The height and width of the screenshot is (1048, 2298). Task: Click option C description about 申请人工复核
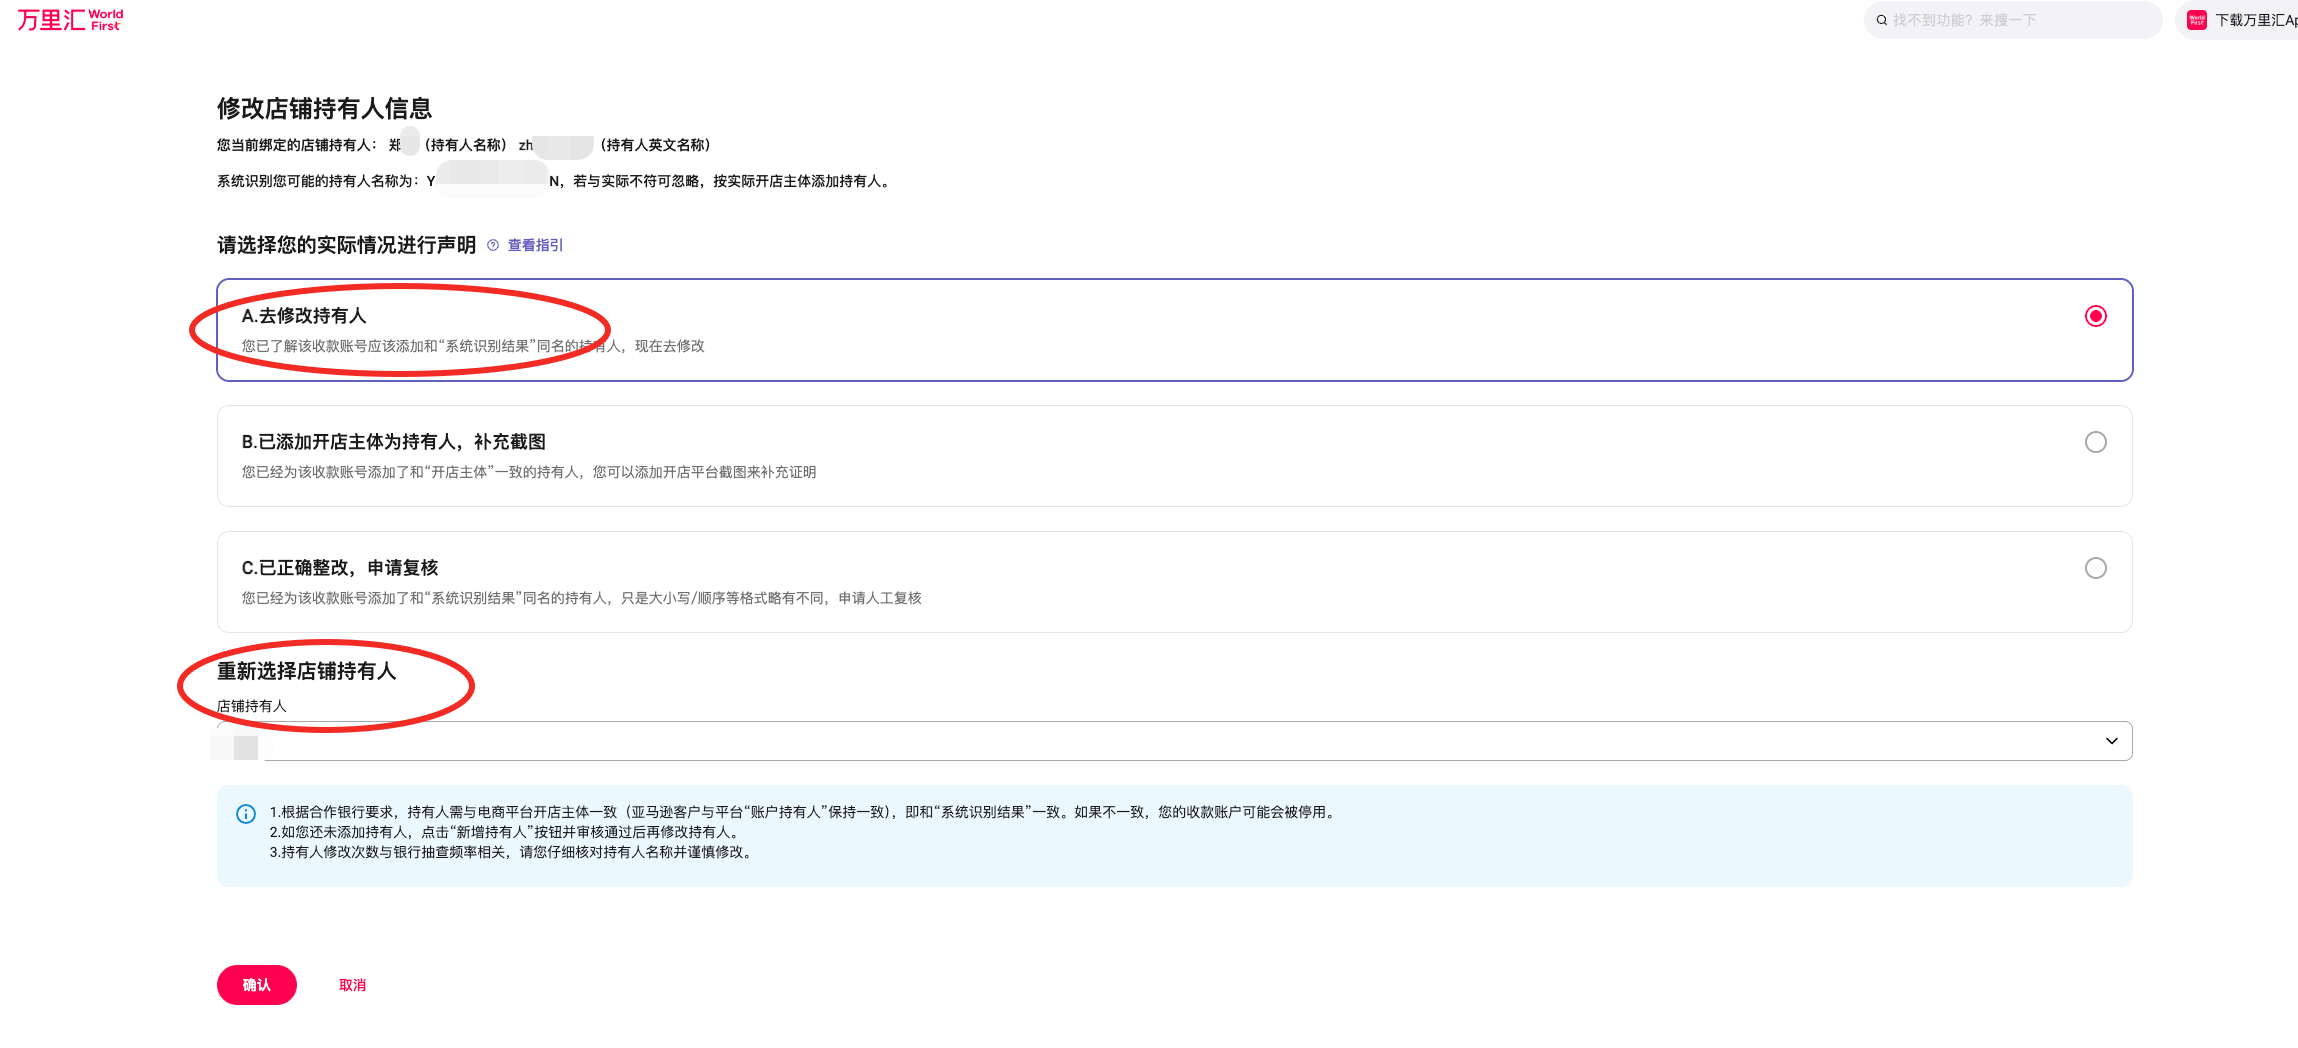pyautogui.click(x=581, y=598)
